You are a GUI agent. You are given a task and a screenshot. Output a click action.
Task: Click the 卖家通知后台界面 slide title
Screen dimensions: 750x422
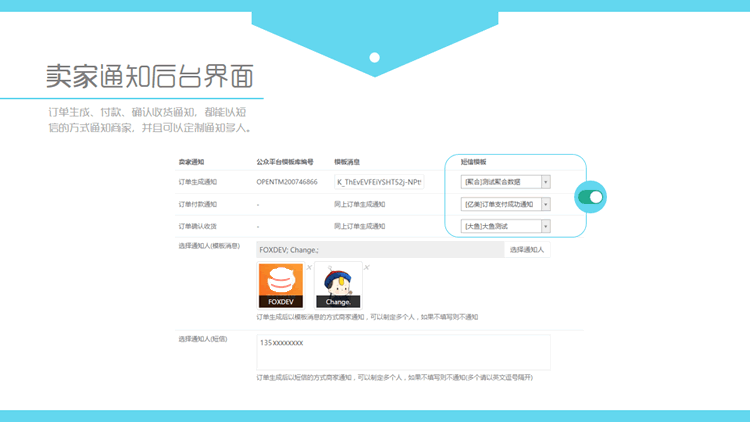tap(150, 77)
